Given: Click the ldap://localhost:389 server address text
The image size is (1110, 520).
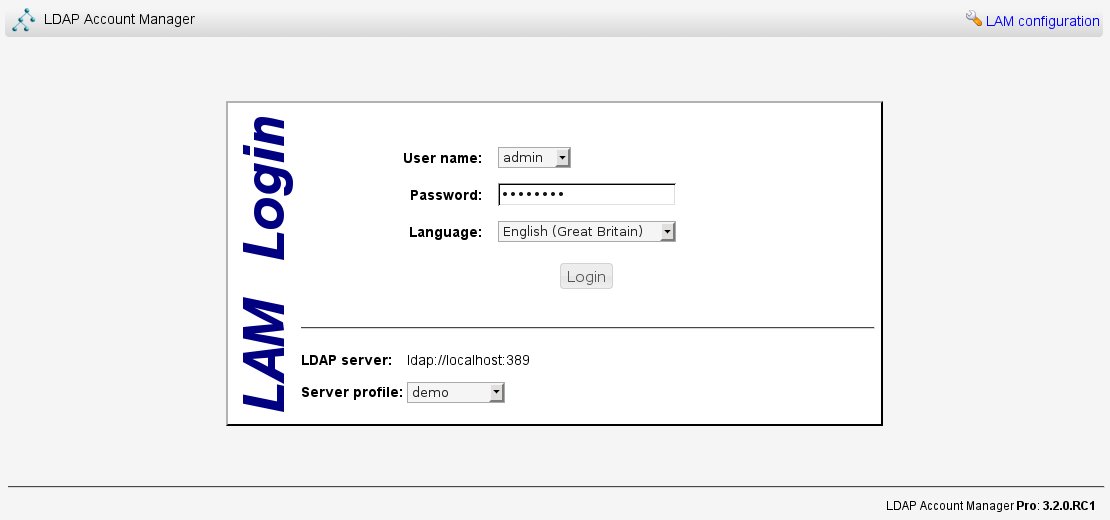Looking at the screenshot, I should click(x=468, y=360).
